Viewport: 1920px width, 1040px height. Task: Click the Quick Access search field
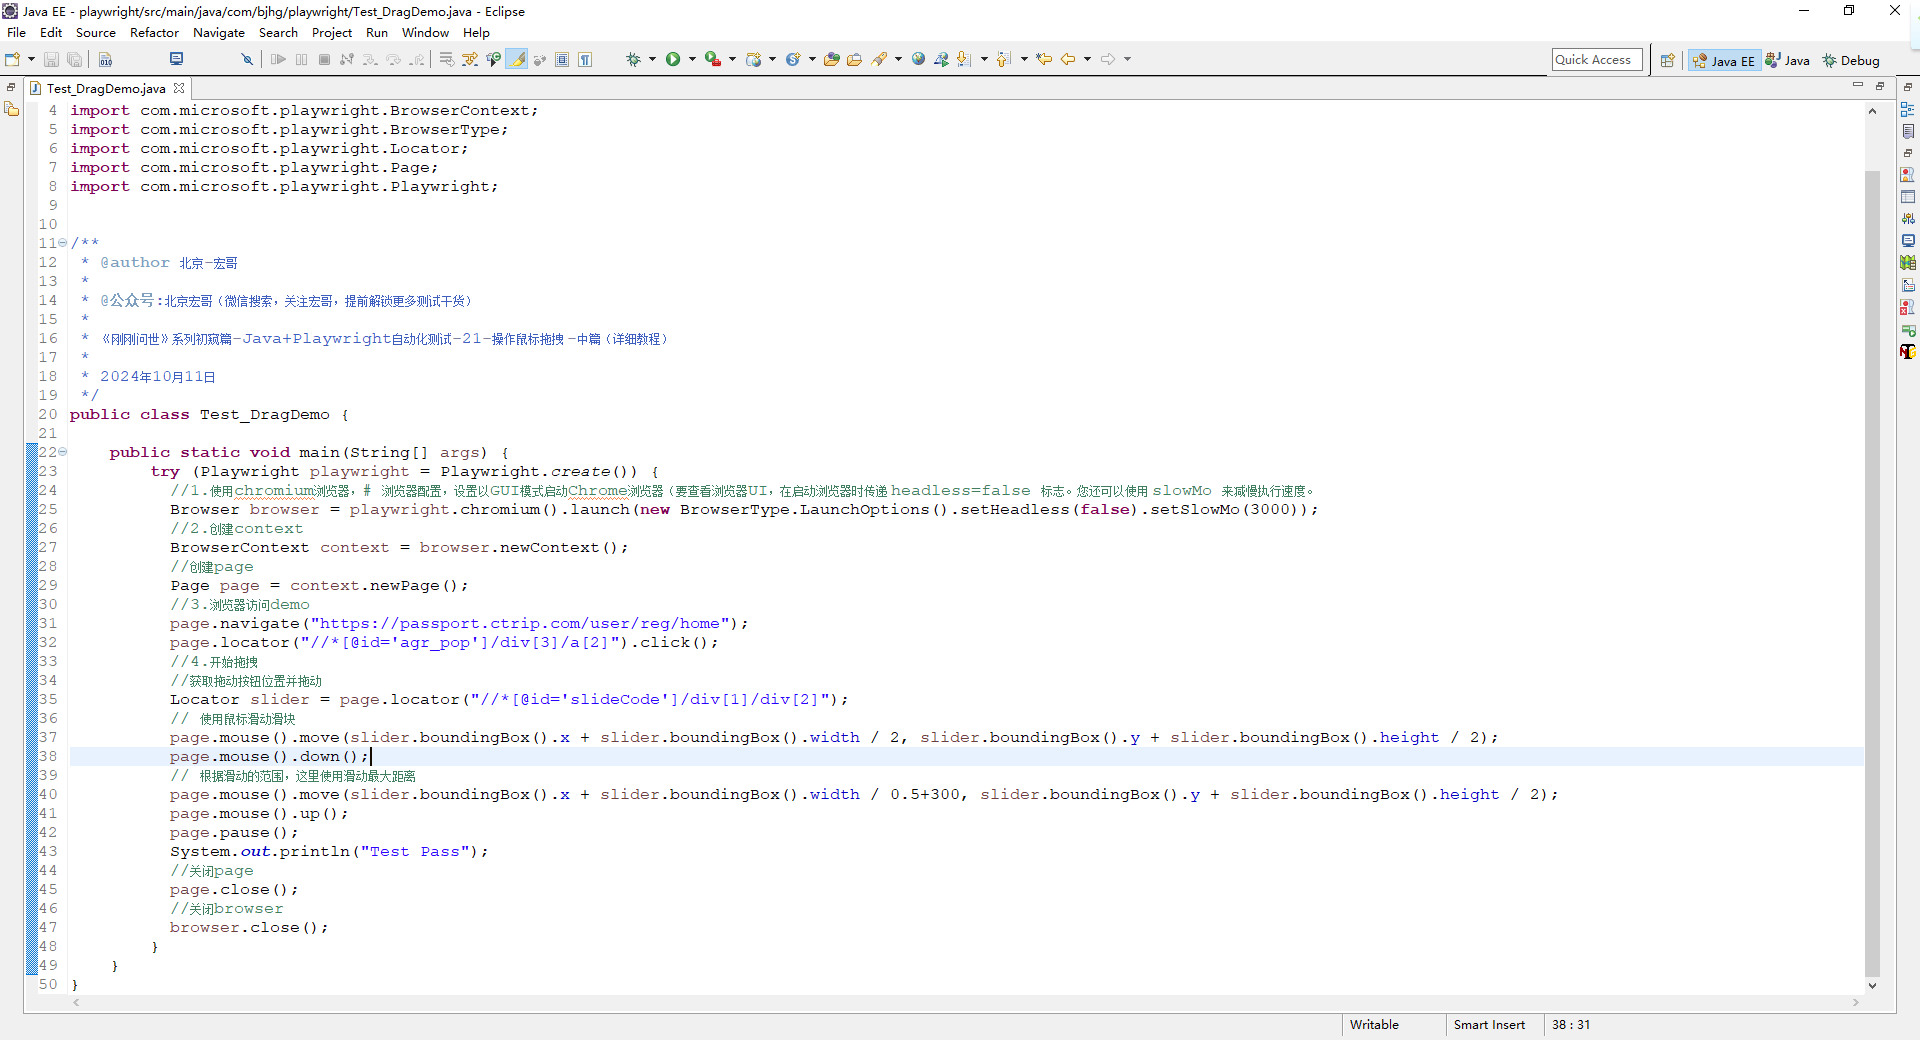[1596, 60]
